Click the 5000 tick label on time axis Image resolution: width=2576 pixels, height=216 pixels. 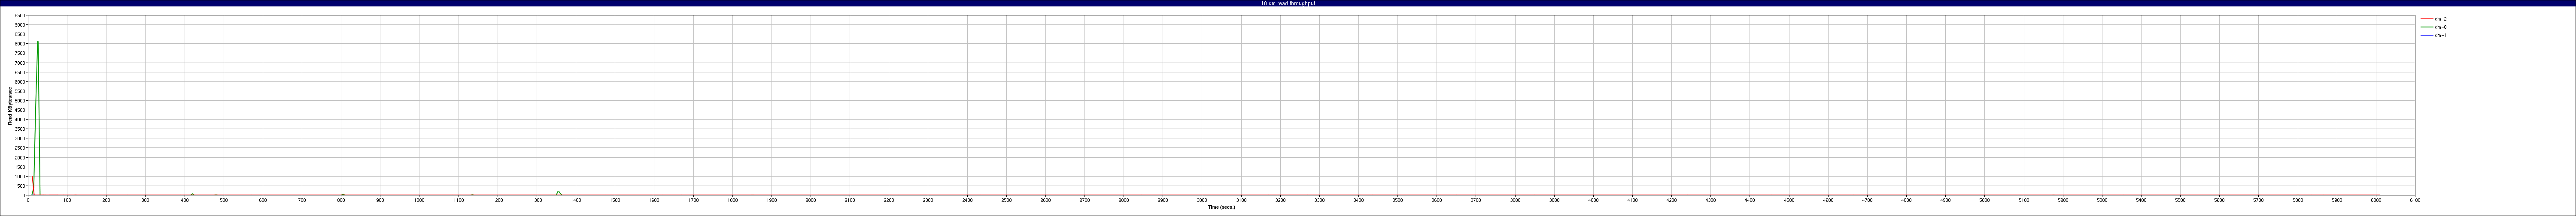click(1985, 200)
